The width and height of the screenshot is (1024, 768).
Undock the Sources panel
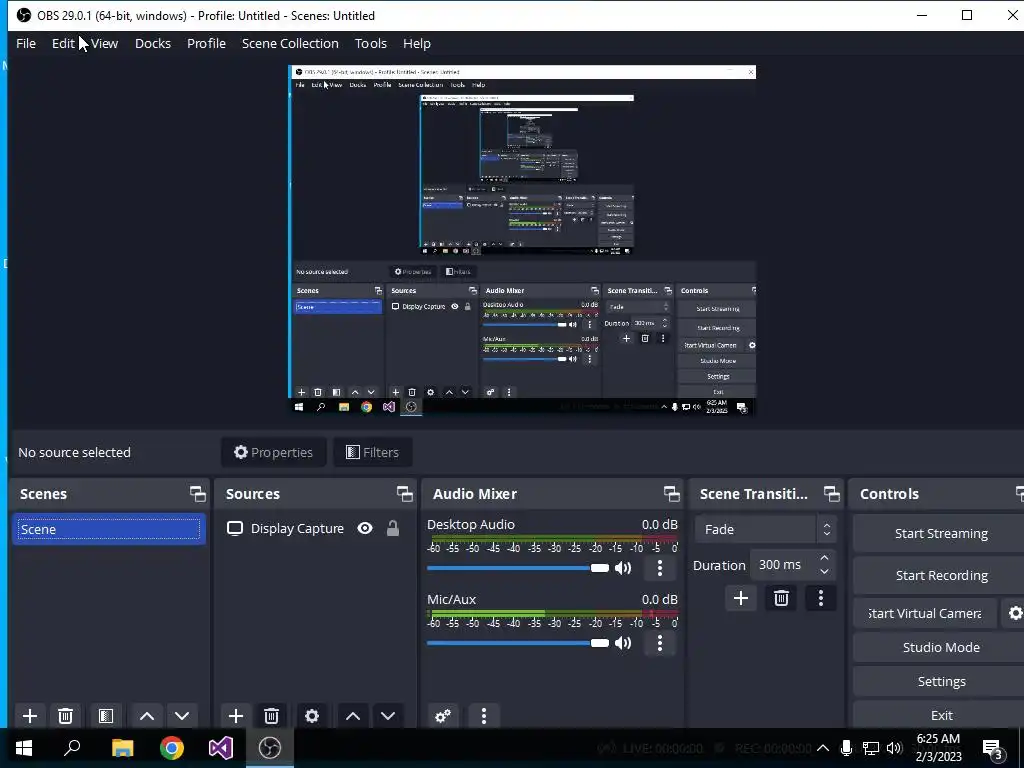point(405,494)
